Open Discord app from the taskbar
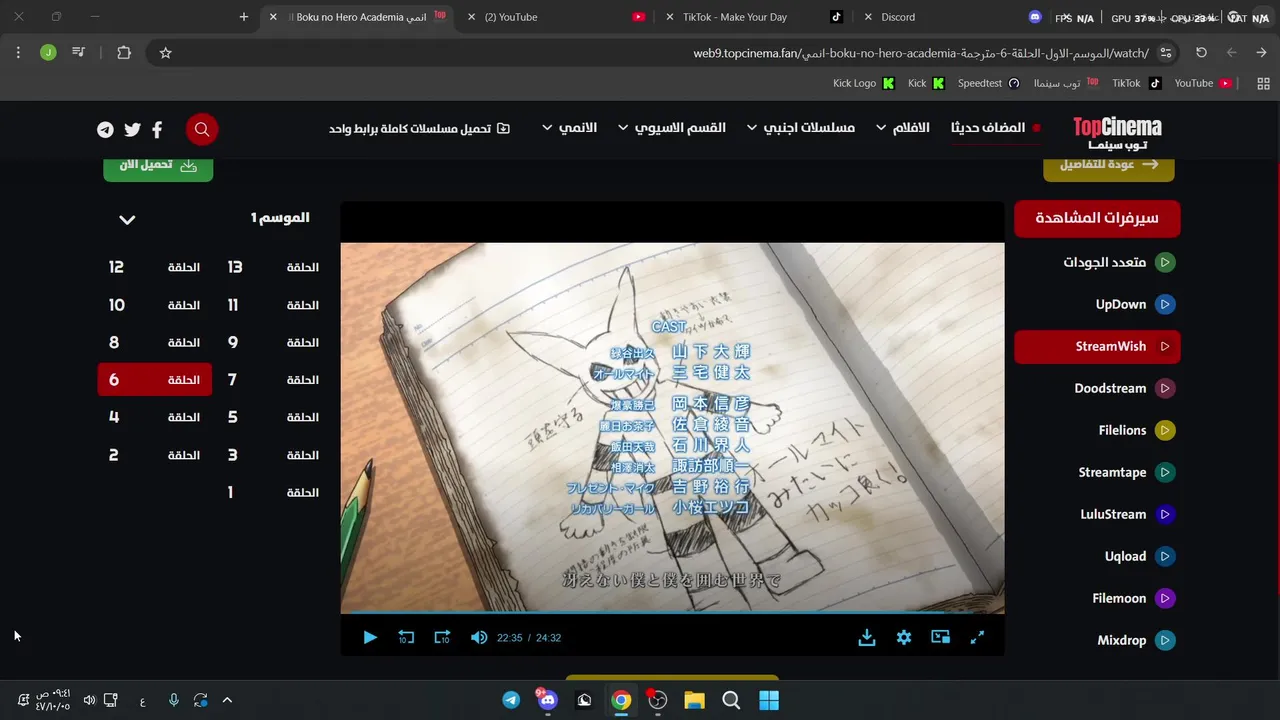Image resolution: width=1280 pixels, height=720 pixels. point(547,700)
